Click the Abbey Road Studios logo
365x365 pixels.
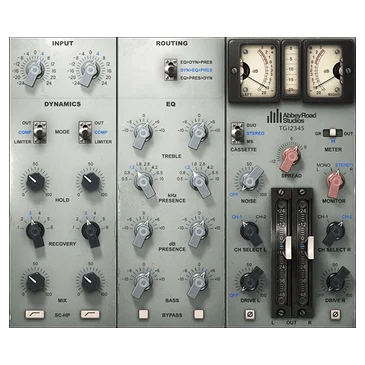[x=291, y=117]
